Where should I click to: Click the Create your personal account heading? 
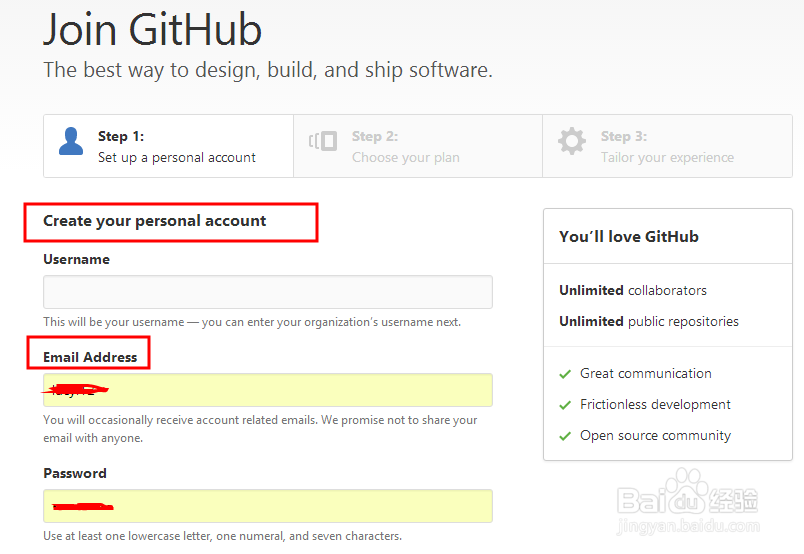point(155,221)
